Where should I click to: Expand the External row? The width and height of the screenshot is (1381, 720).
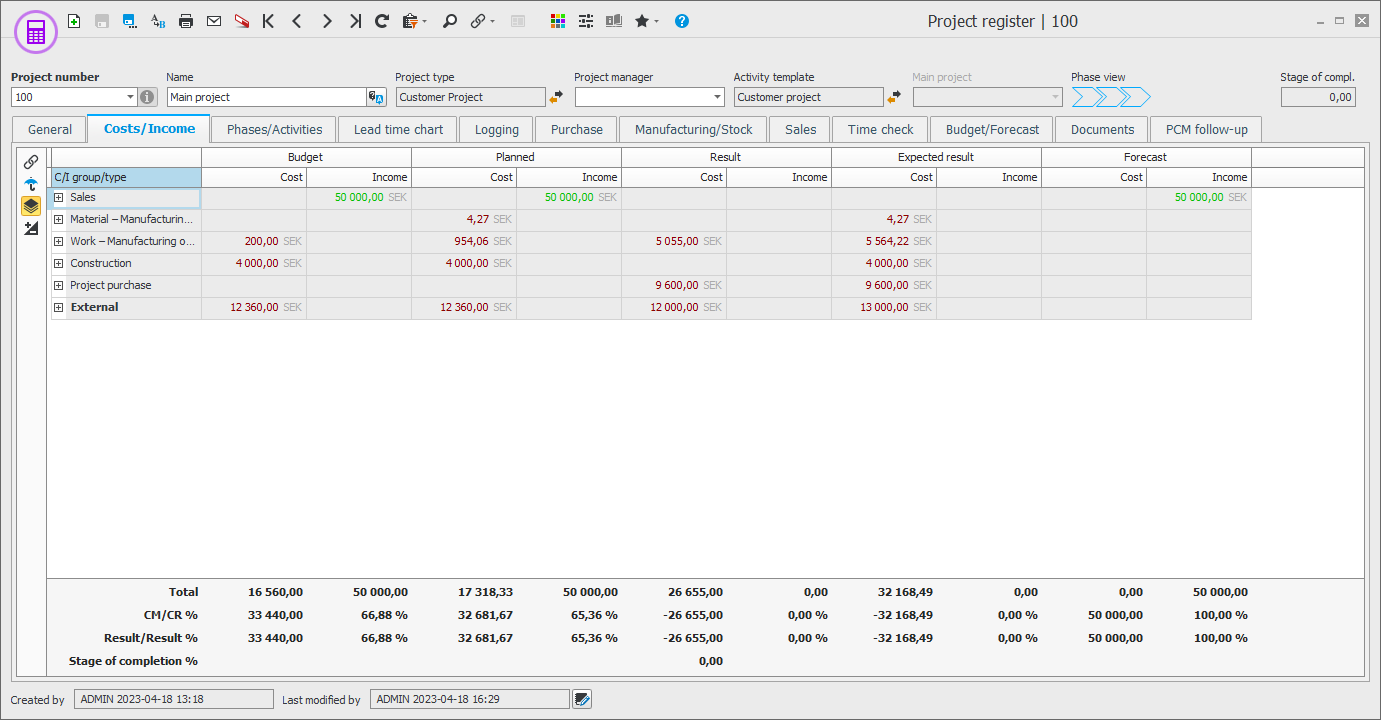(59, 308)
